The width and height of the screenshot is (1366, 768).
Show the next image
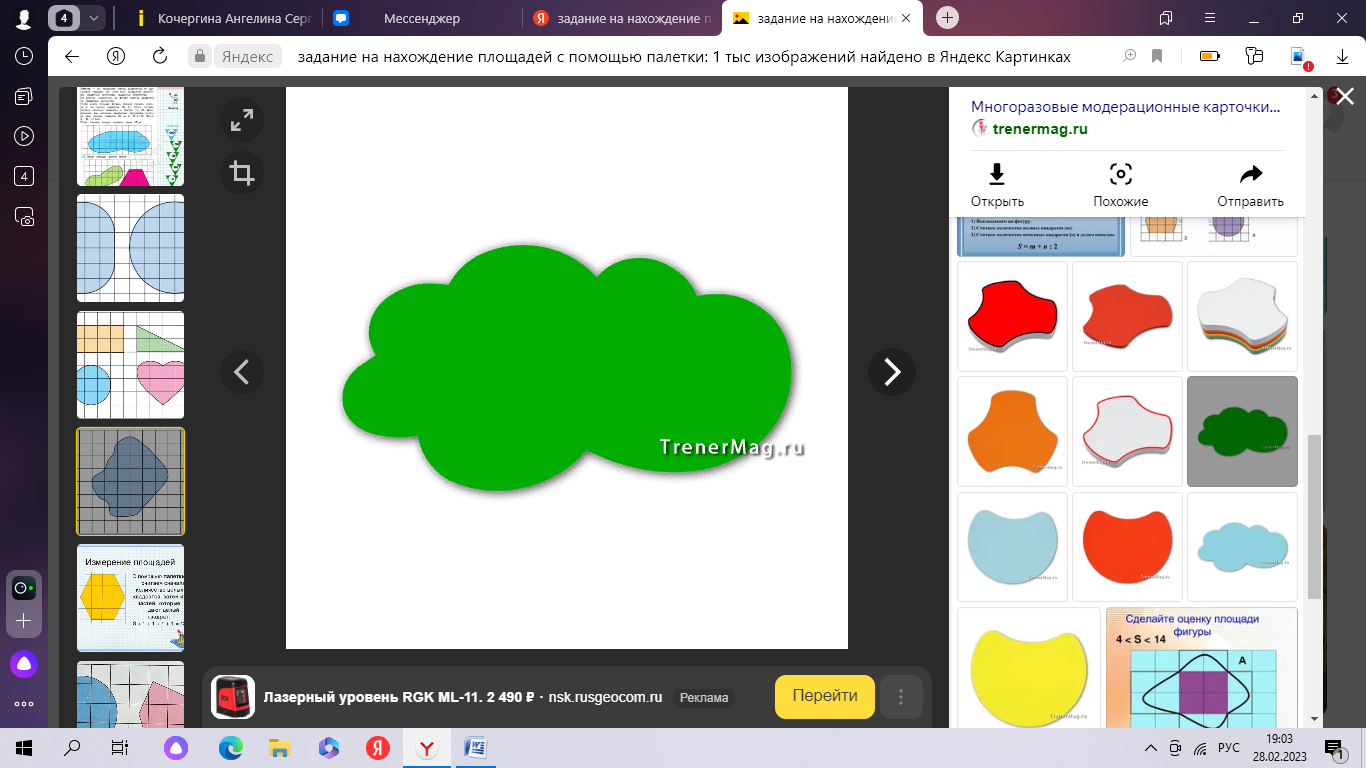tap(892, 372)
